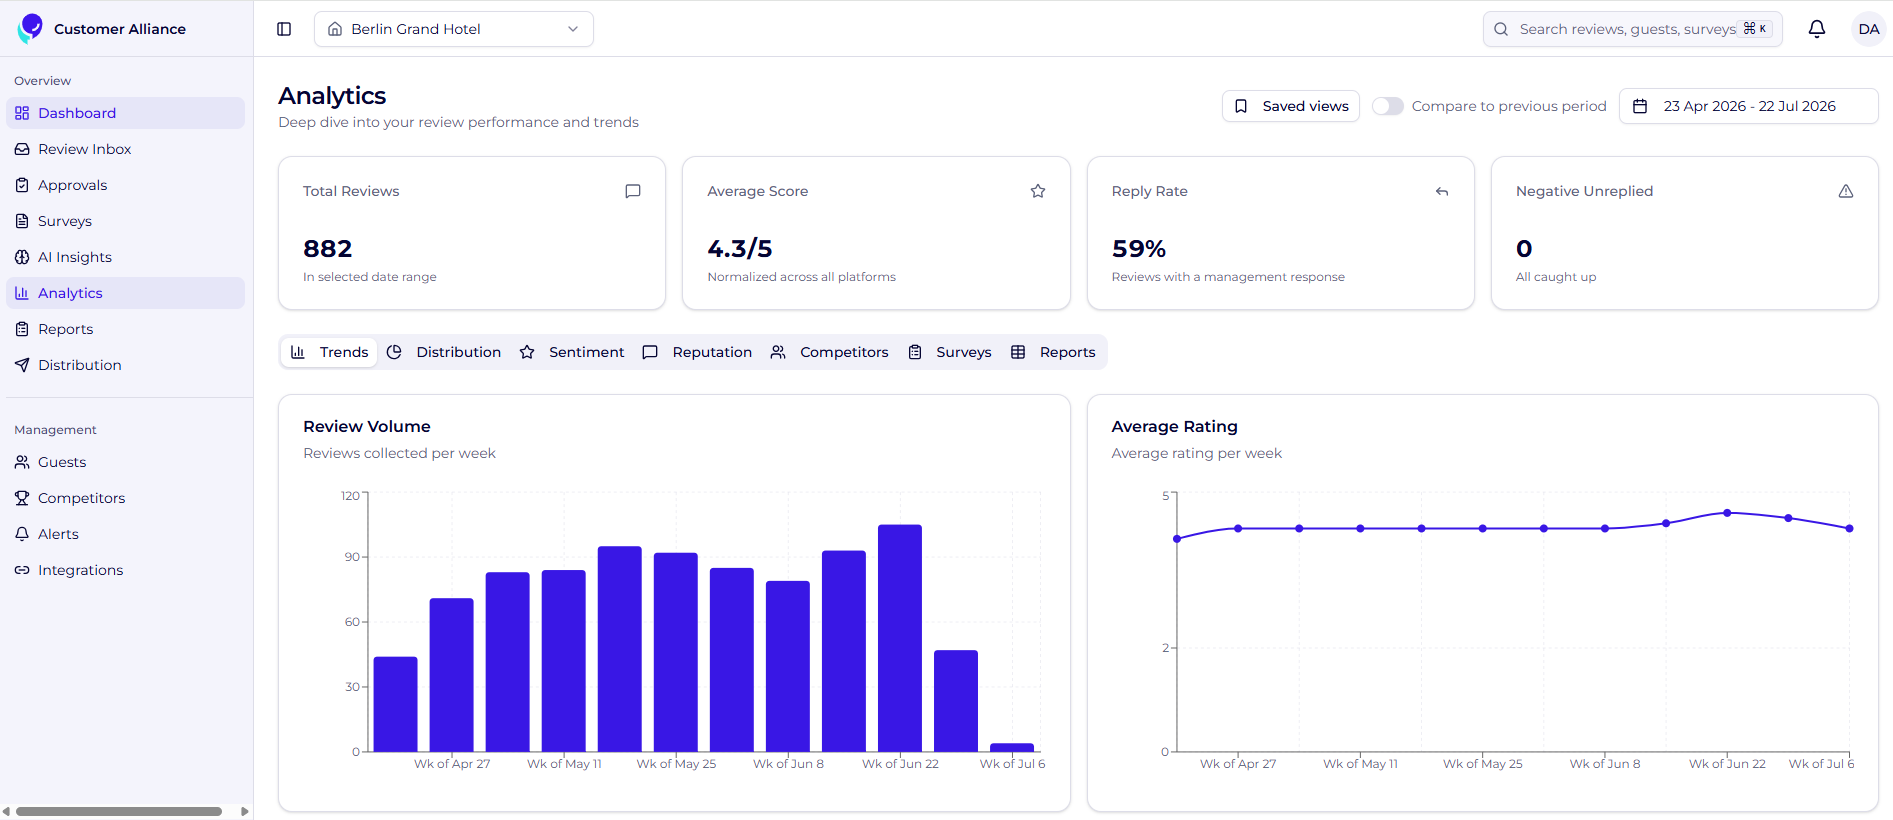Click the Average Score star icon
The height and width of the screenshot is (820, 1893).
click(1038, 191)
